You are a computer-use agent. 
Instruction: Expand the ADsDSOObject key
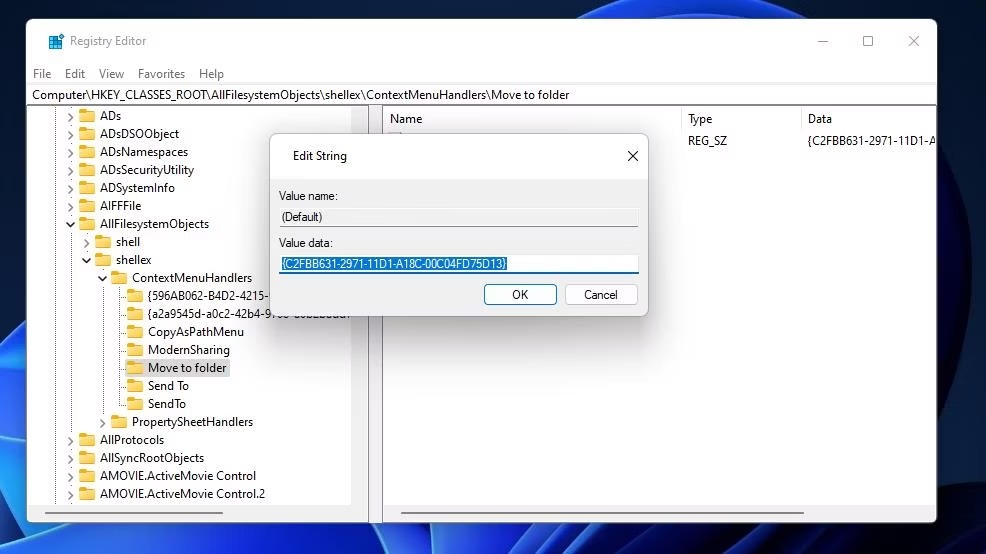(70, 135)
